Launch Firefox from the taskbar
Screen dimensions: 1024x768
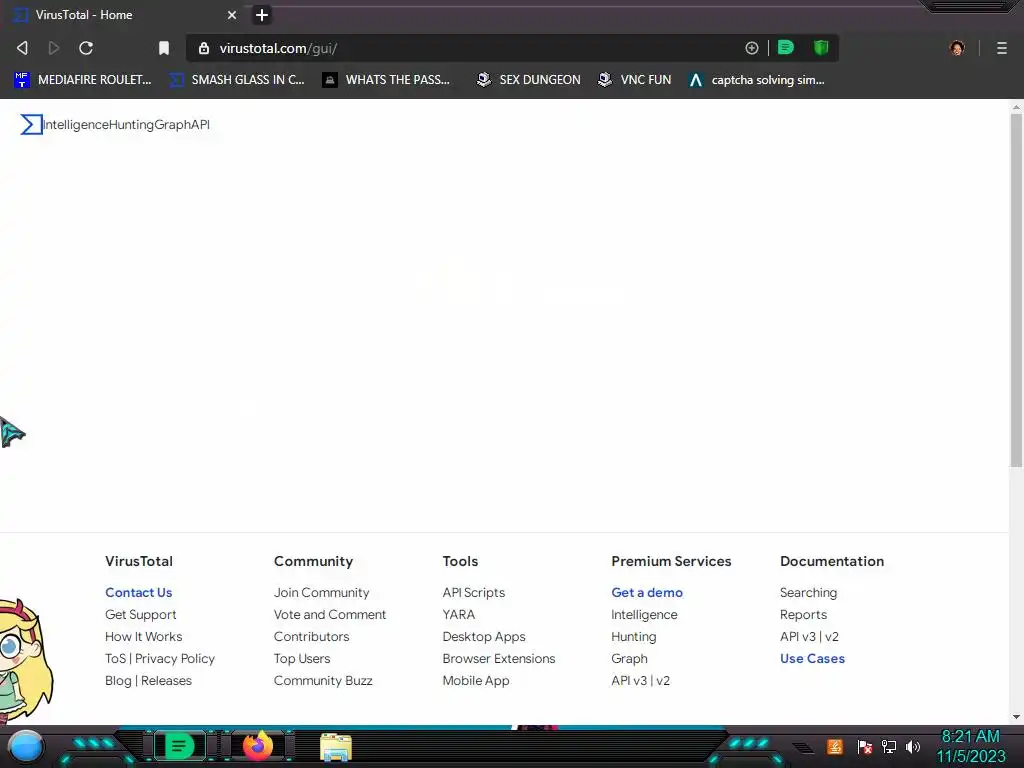click(258, 746)
